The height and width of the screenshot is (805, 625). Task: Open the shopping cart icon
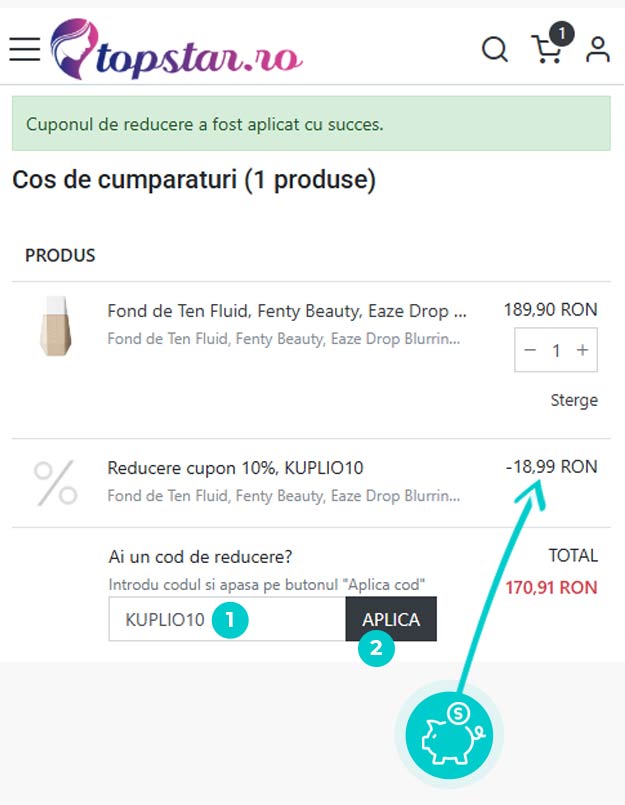tap(546, 50)
